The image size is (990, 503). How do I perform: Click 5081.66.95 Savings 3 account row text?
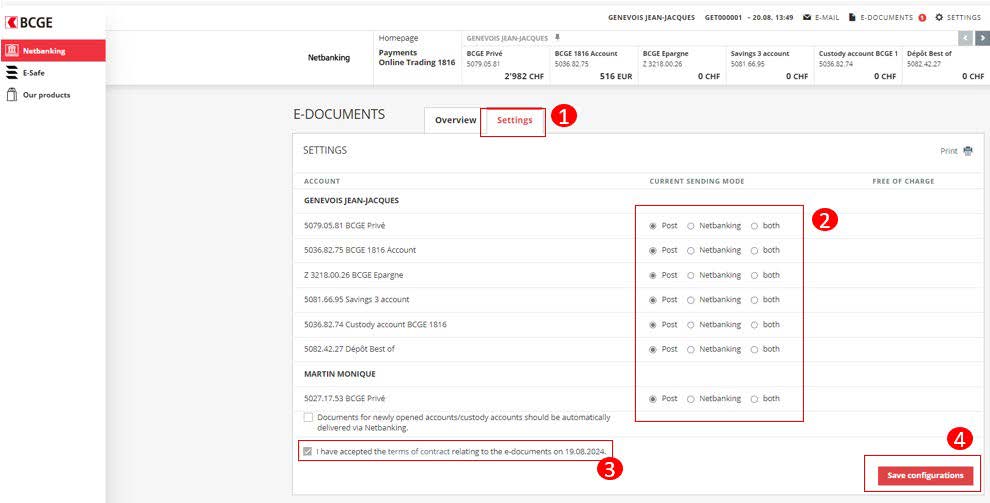357,300
